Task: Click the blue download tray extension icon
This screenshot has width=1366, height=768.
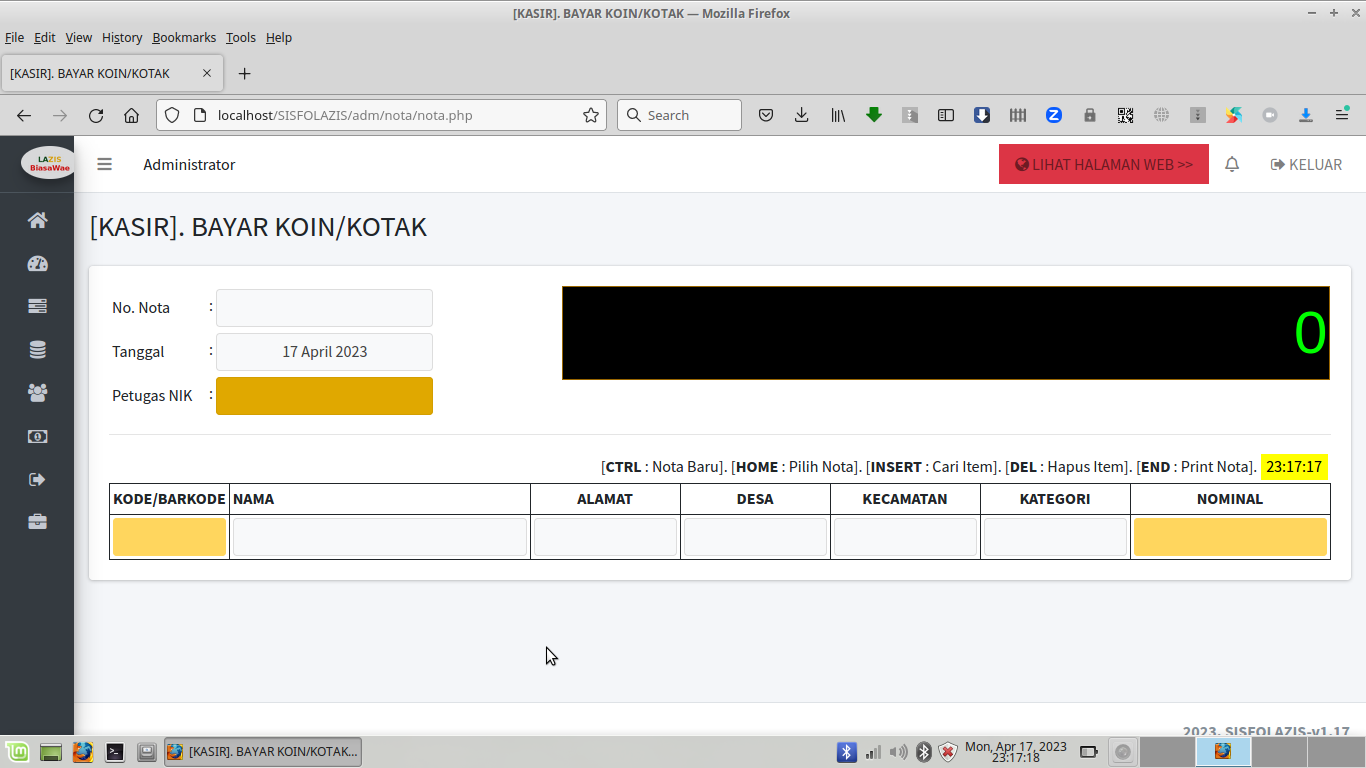Action: point(1306,115)
